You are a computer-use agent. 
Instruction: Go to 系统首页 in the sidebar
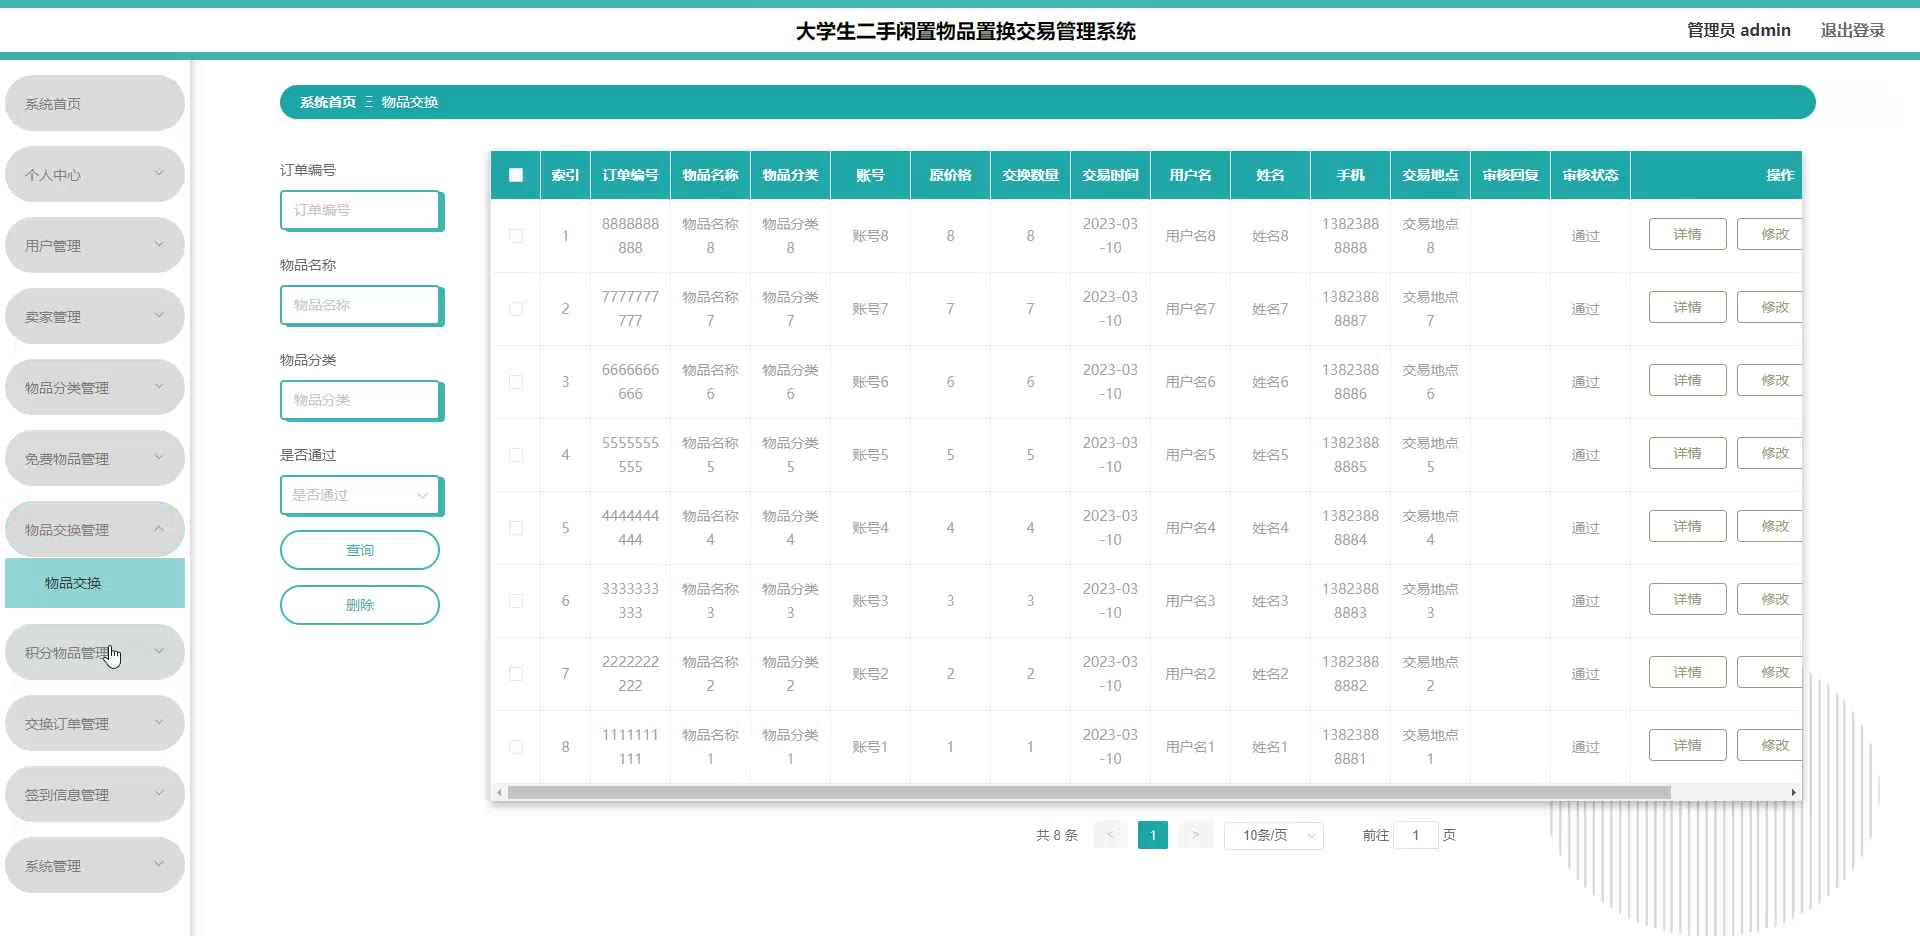pyautogui.click(x=95, y=103)
